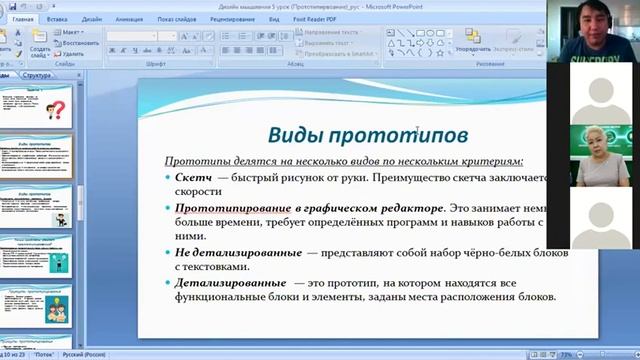Justify the text alignment
Viewport: 640px width, 360px height.
tap(260, 51)
